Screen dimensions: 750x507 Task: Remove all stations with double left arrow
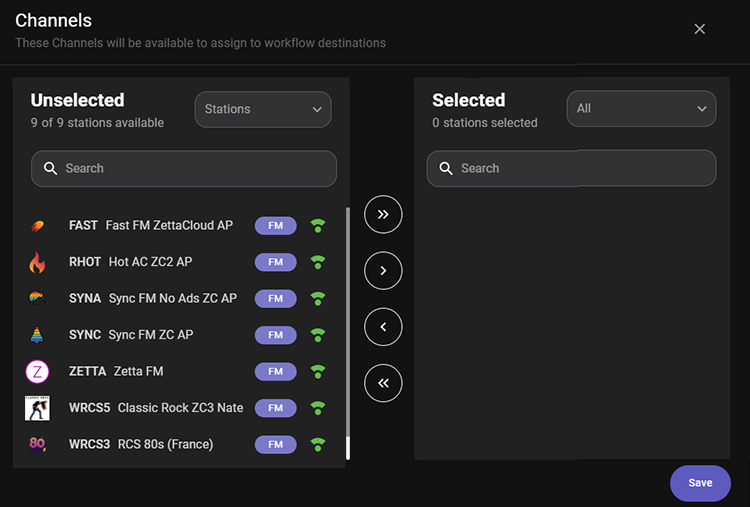point(383,382)
